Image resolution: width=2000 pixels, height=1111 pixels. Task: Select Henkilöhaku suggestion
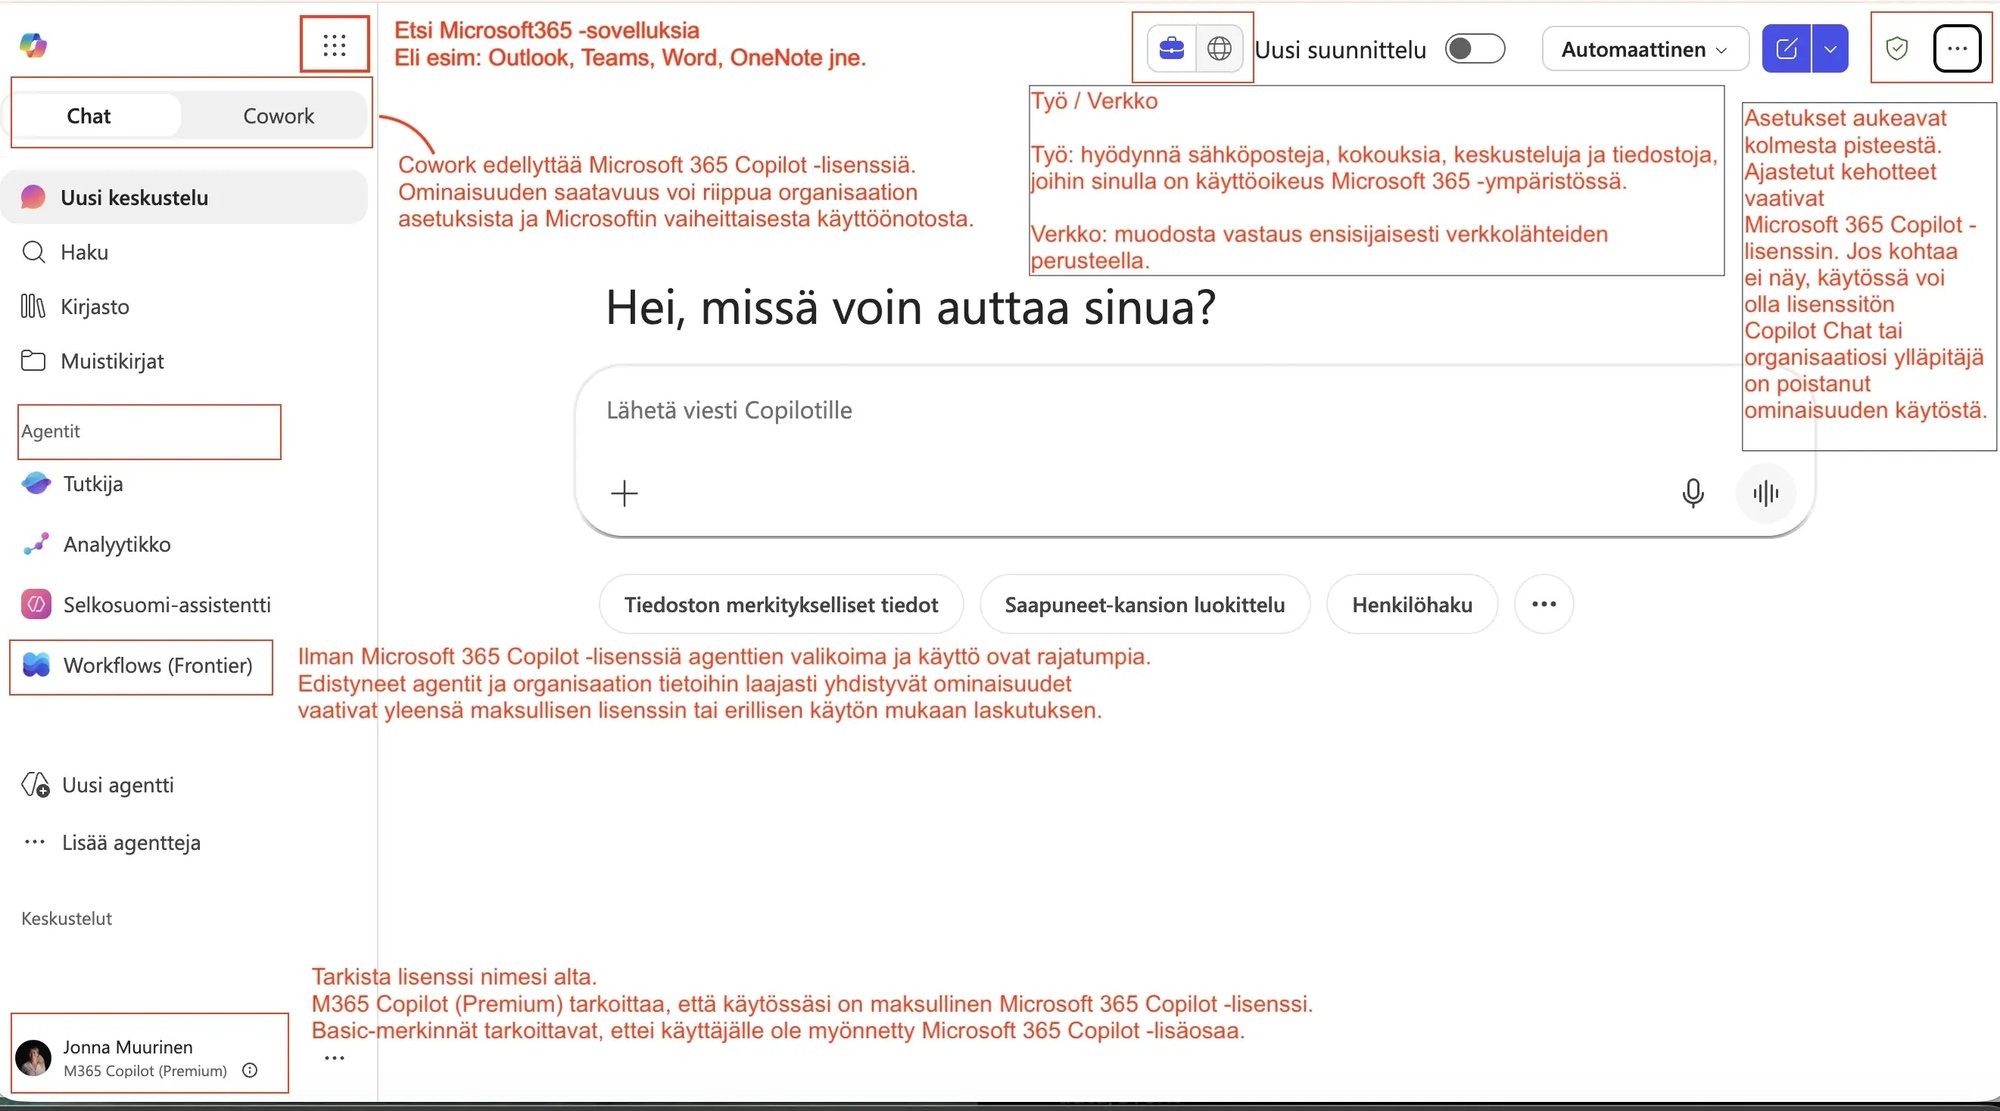[1412, 604]
